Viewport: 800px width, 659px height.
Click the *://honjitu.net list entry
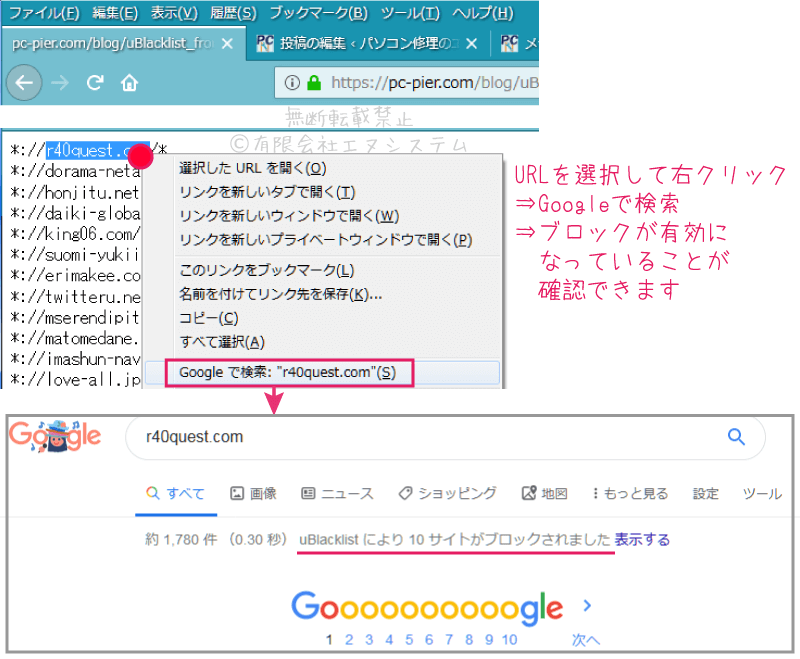pyautogui.click(x=74, y=193)
